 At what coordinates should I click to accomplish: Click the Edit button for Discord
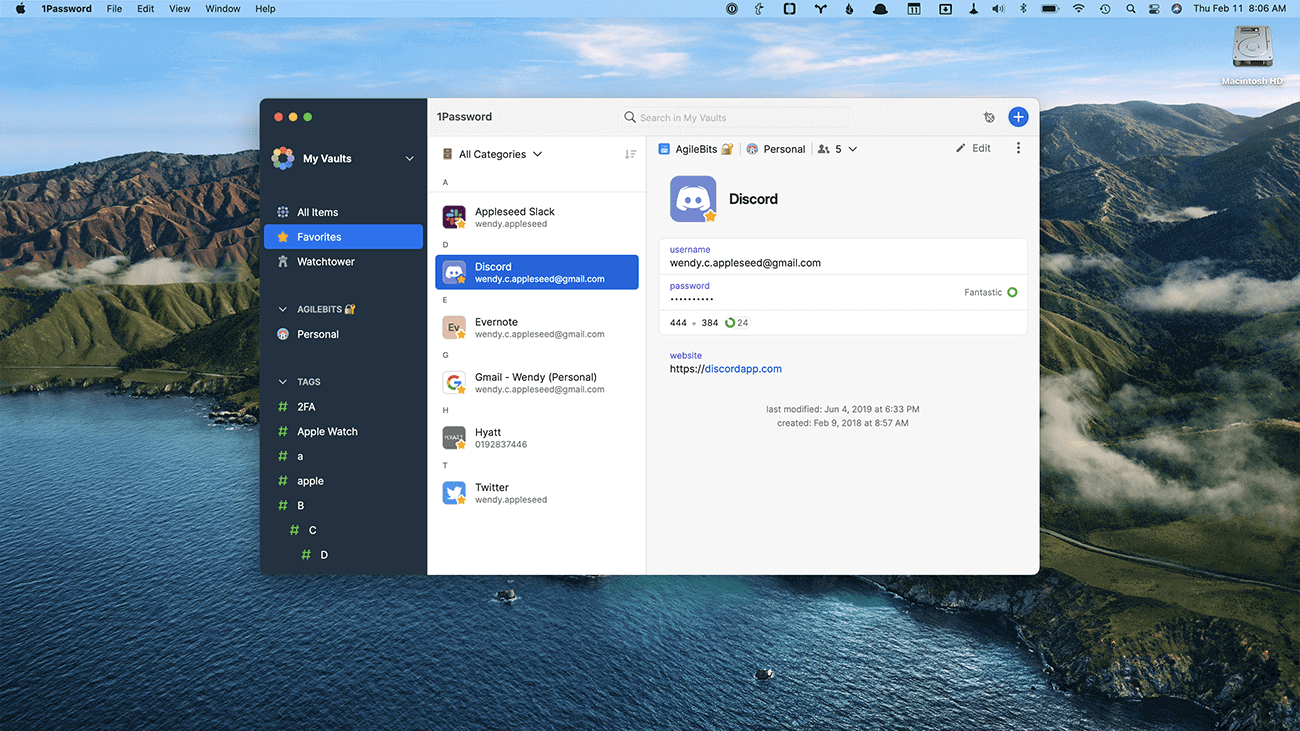973,147
